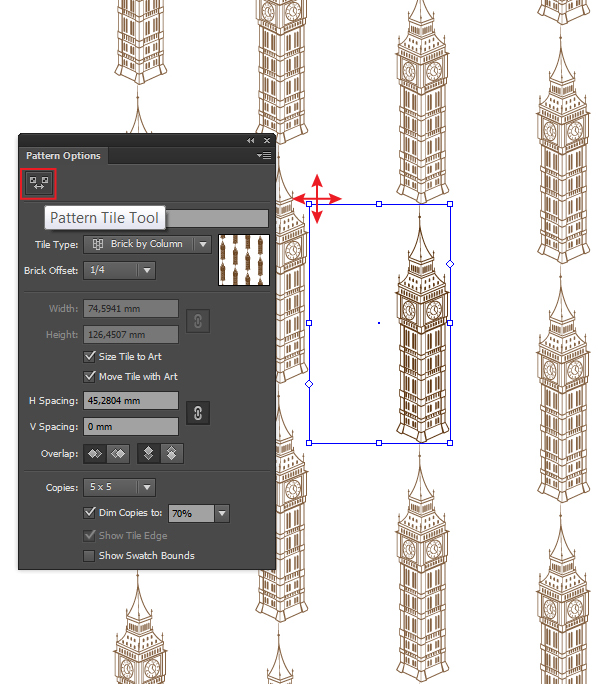The width and height of the screenshot is (600, 684).
Task: Click the diamond brick-offset handle on left edge
Action: point(309,384)
